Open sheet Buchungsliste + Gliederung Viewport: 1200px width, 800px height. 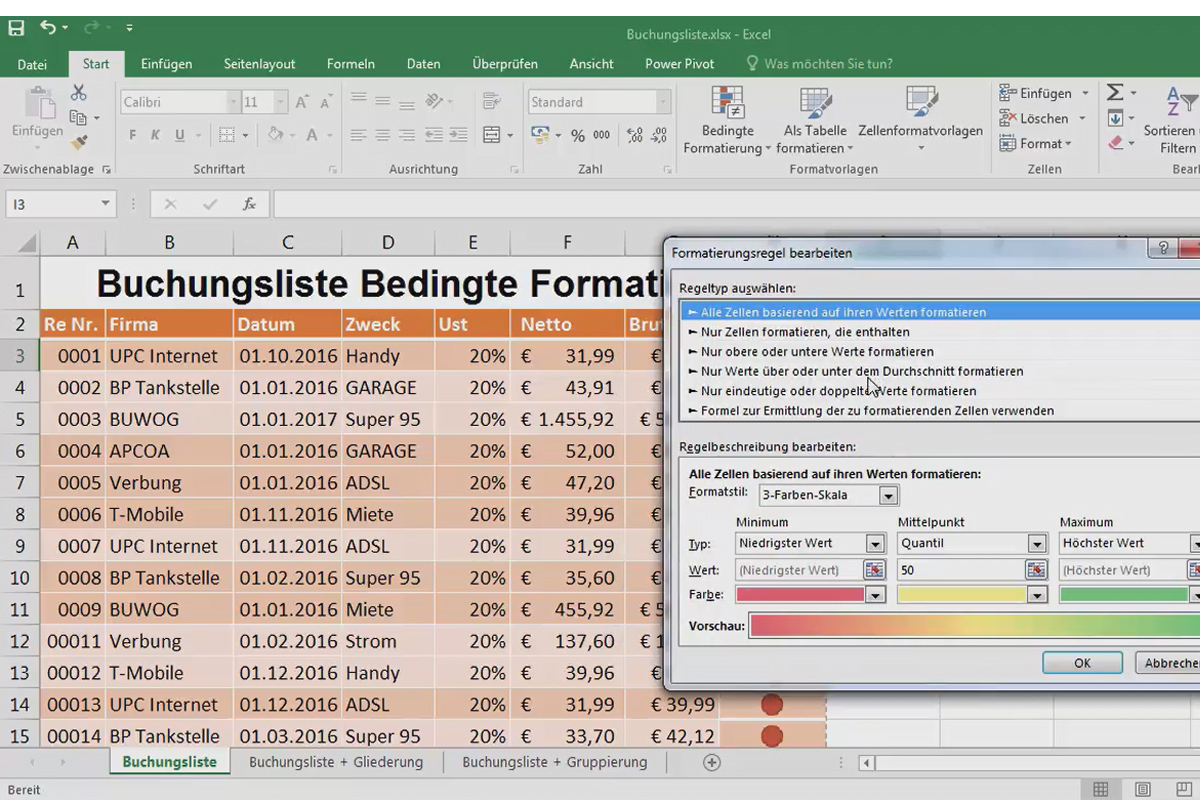click(336, 762)
